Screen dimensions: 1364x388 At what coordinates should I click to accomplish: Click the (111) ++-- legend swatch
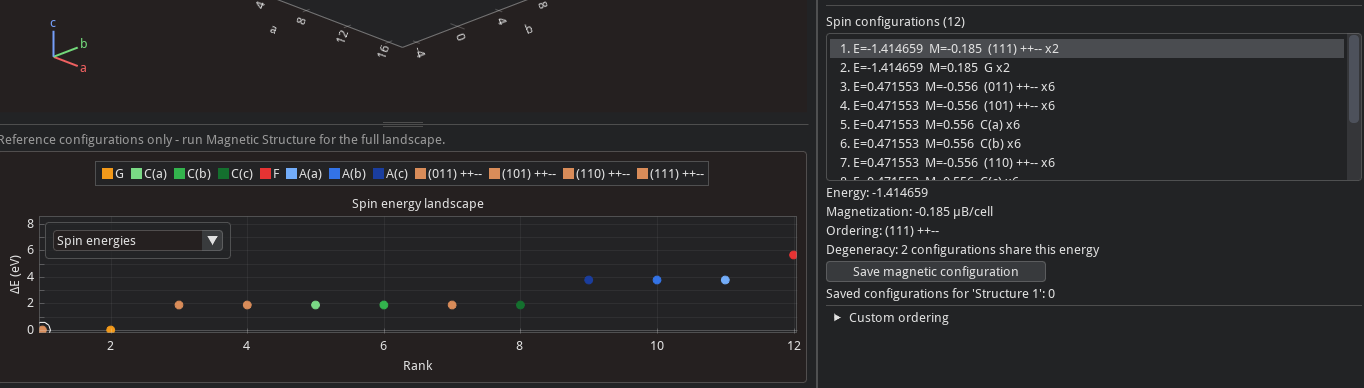(643, 174)
